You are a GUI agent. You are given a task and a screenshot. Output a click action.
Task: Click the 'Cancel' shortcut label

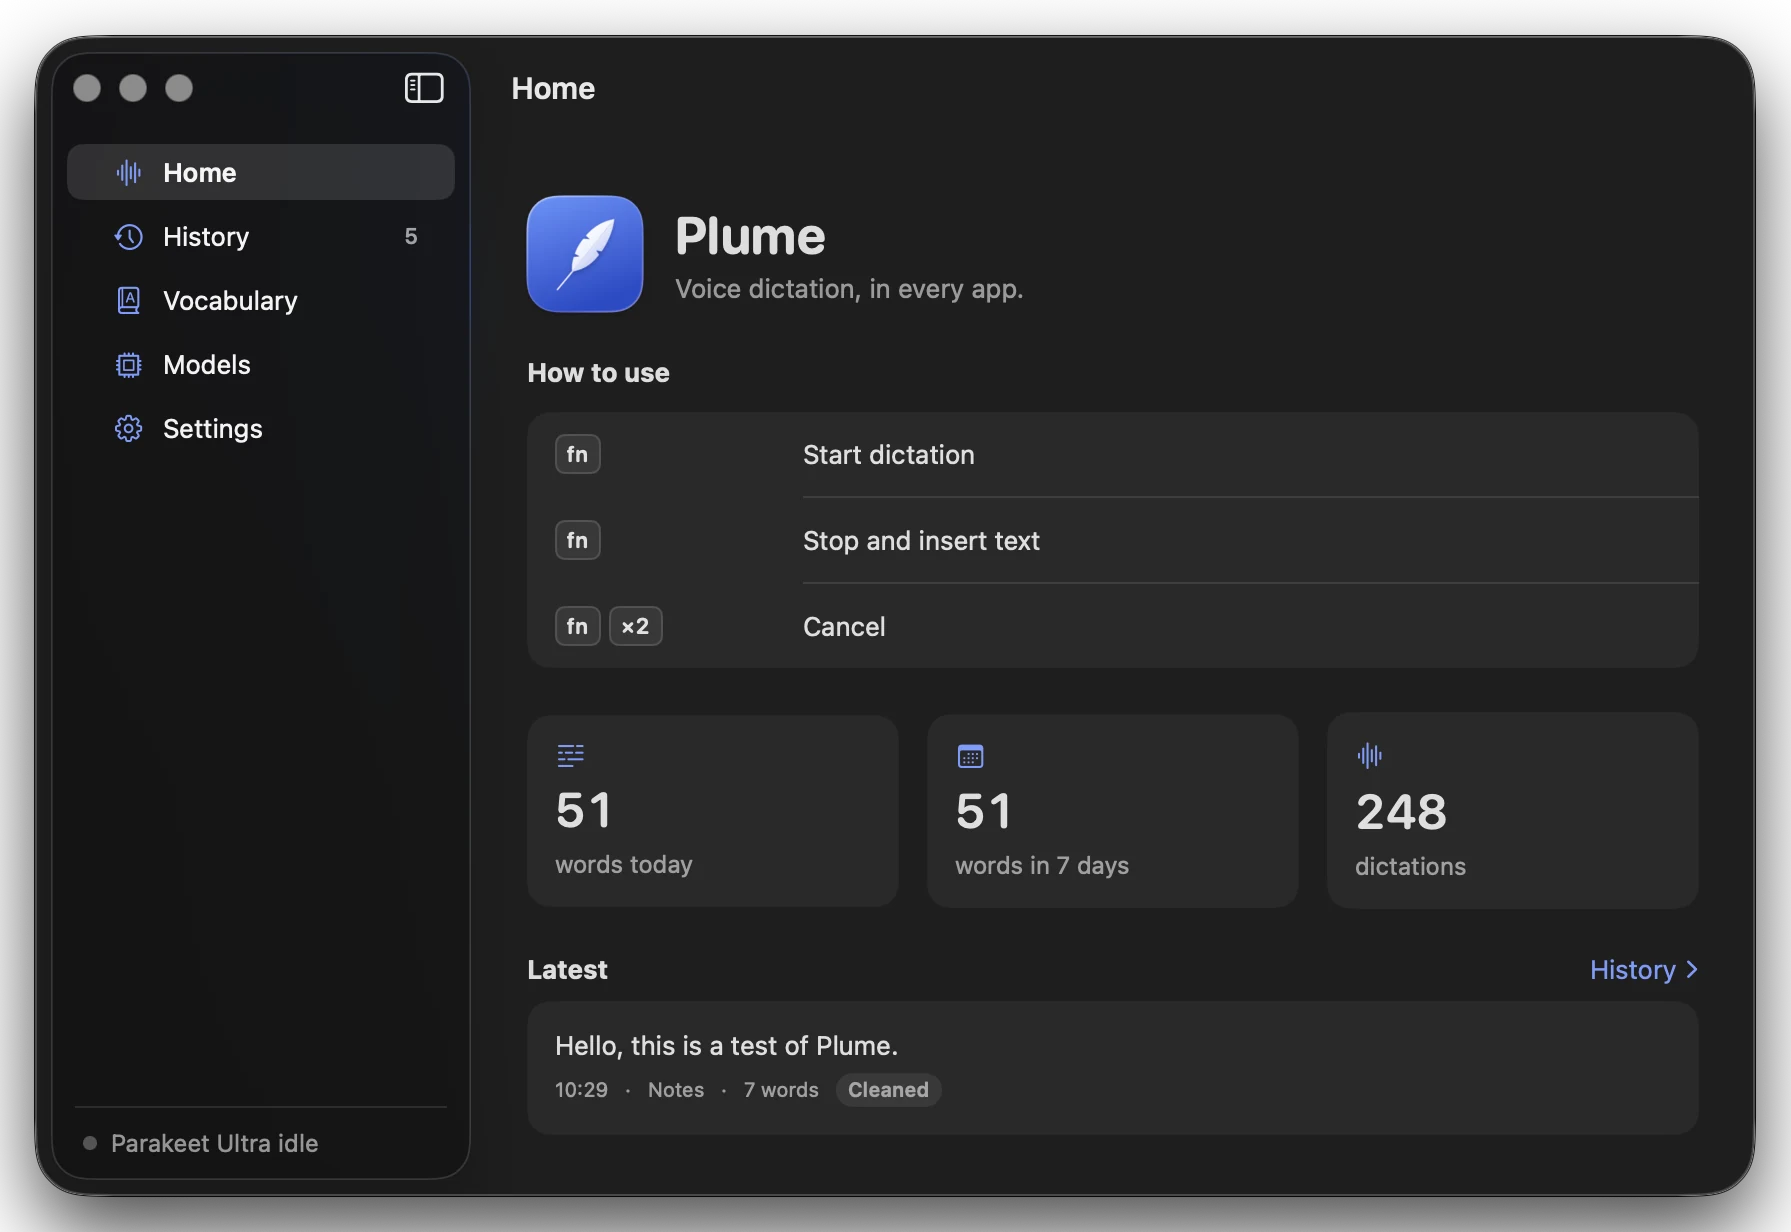tap(845, 627)
